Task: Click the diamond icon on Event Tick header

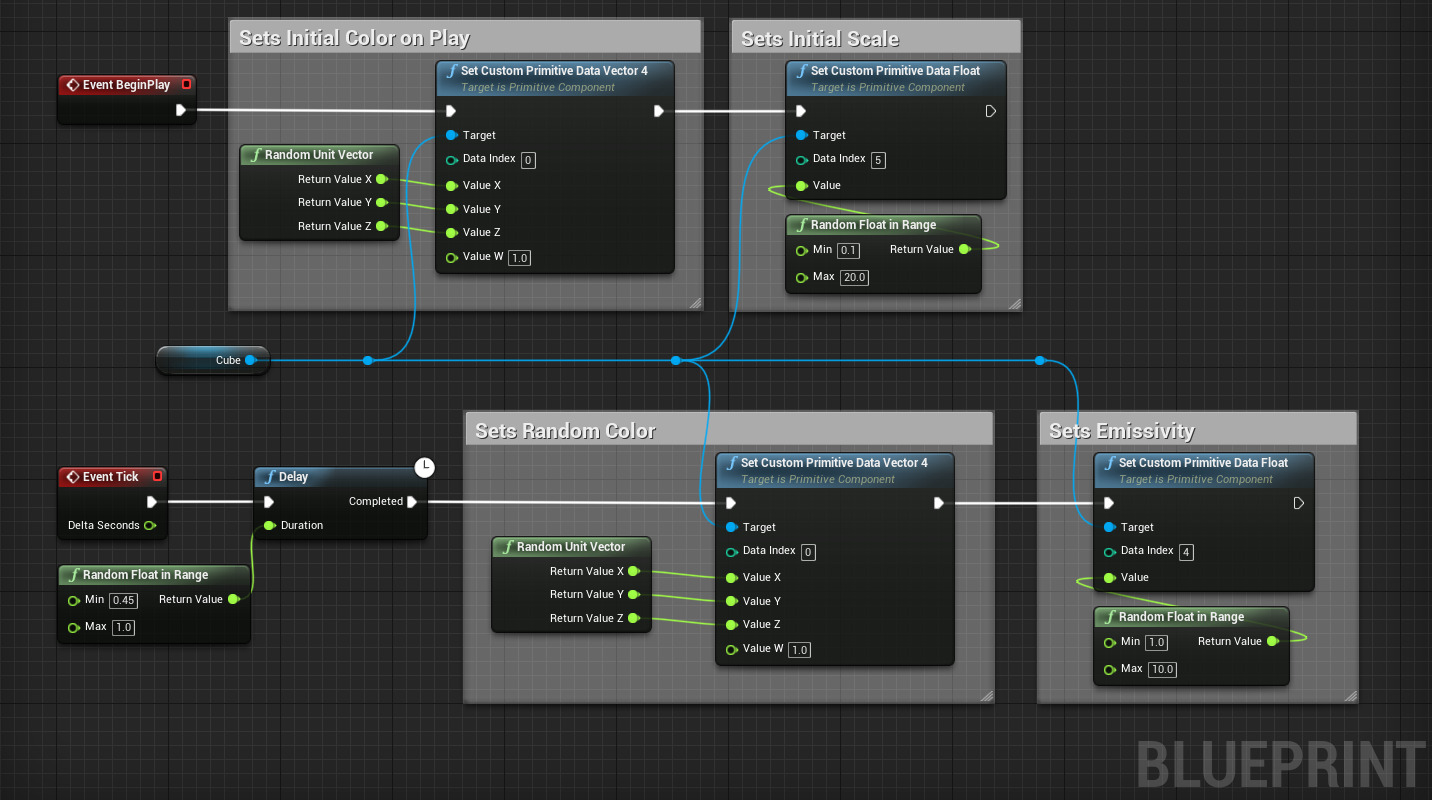Action: 72,477
